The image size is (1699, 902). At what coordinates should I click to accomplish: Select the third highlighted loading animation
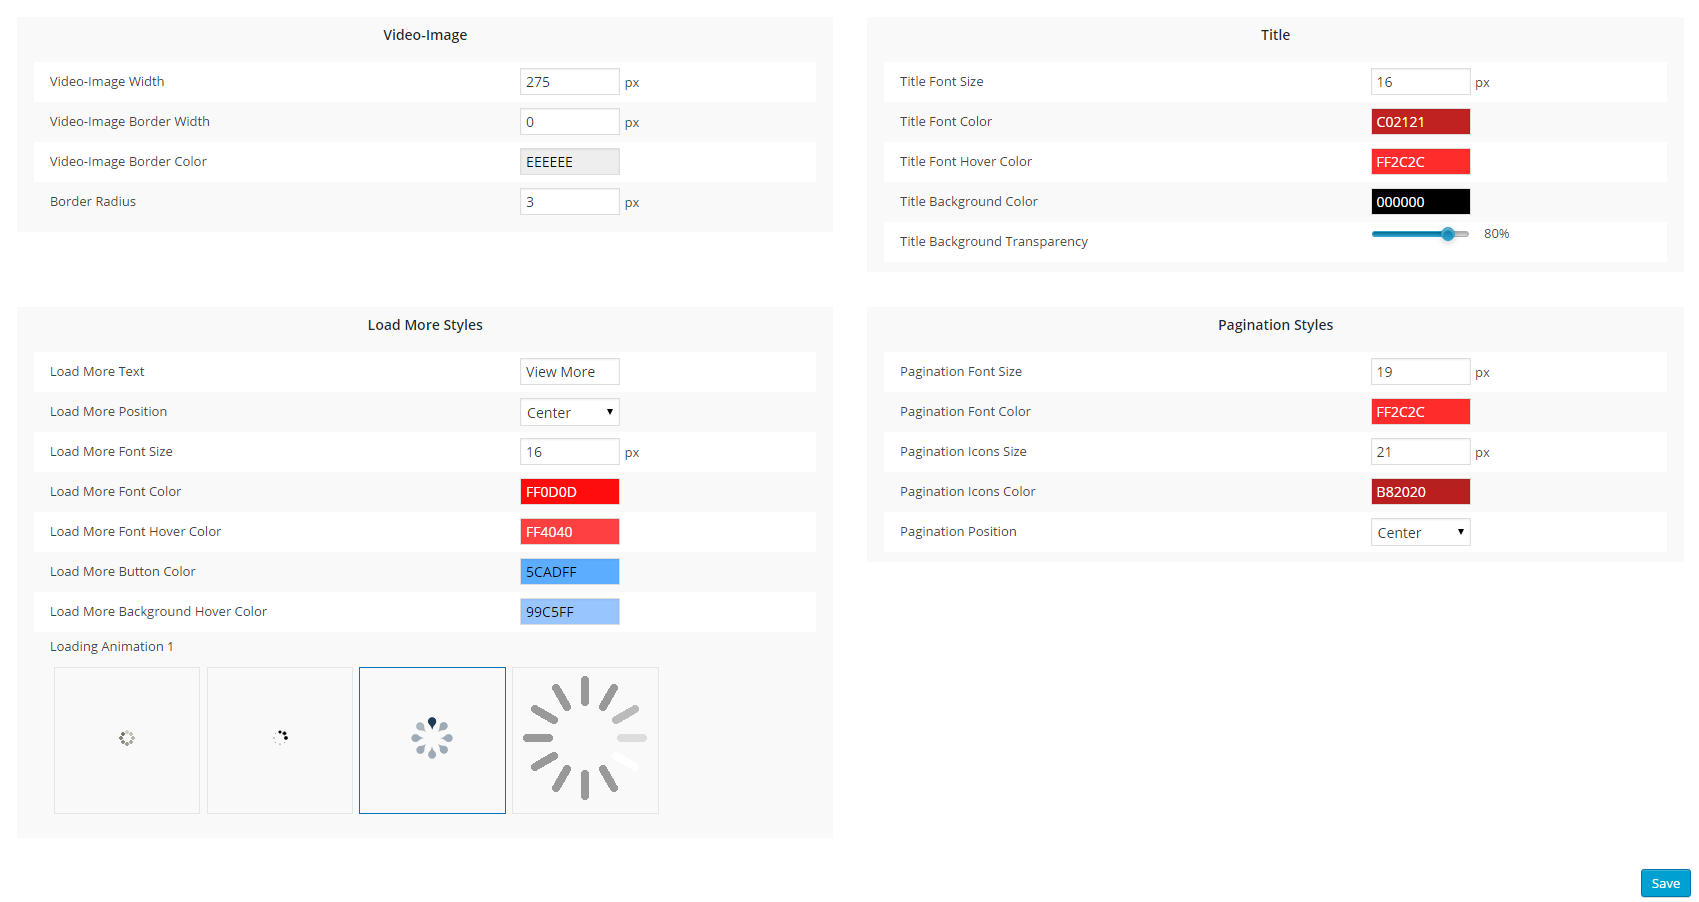pos(432,740)
